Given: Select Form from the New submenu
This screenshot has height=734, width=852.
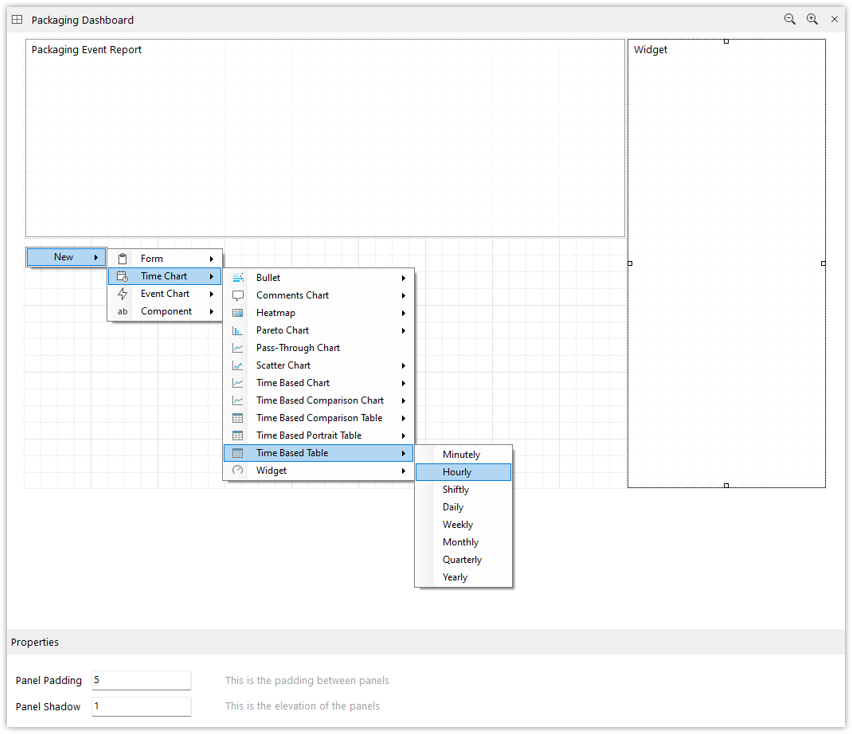Looking at the screenshot, I should [165, 259].
